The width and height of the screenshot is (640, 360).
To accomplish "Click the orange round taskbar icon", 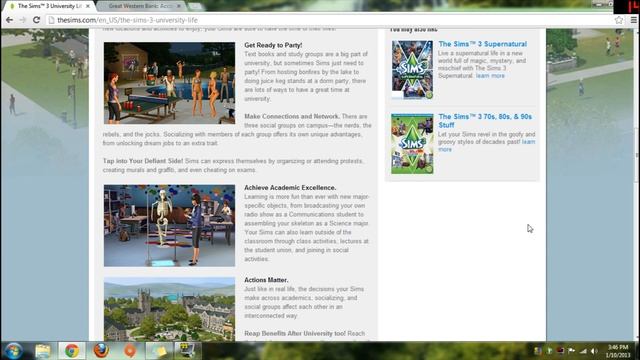I will [x=130, y=351].
